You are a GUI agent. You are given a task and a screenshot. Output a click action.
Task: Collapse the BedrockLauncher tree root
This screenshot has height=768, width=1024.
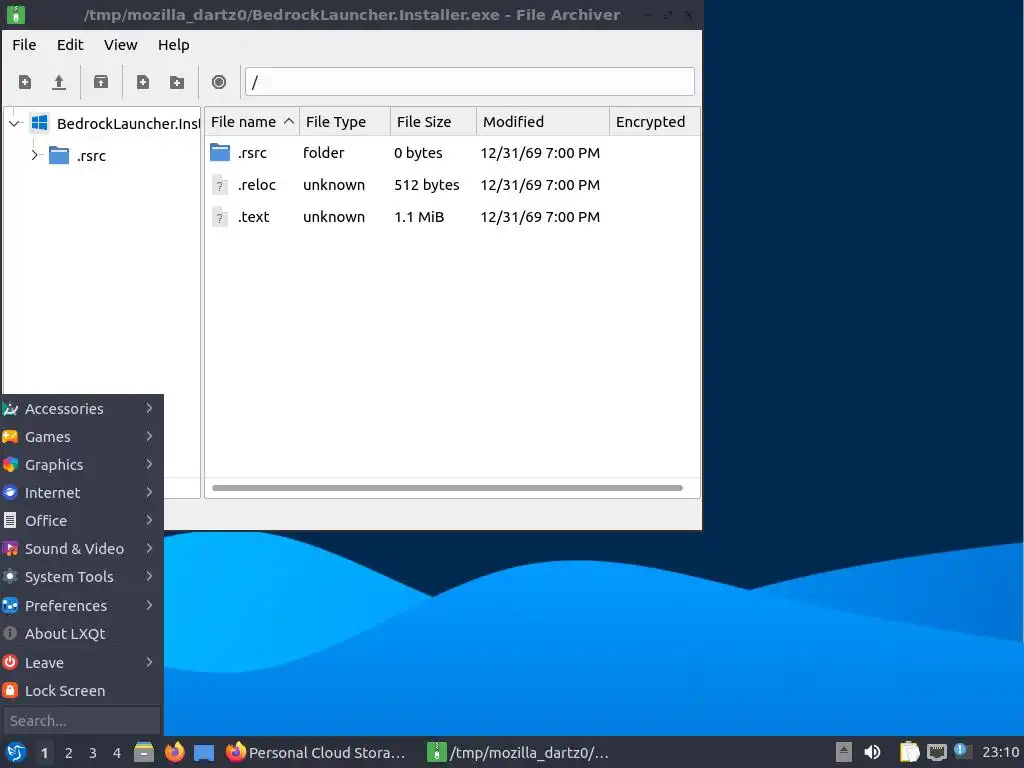tap(14, 123)
